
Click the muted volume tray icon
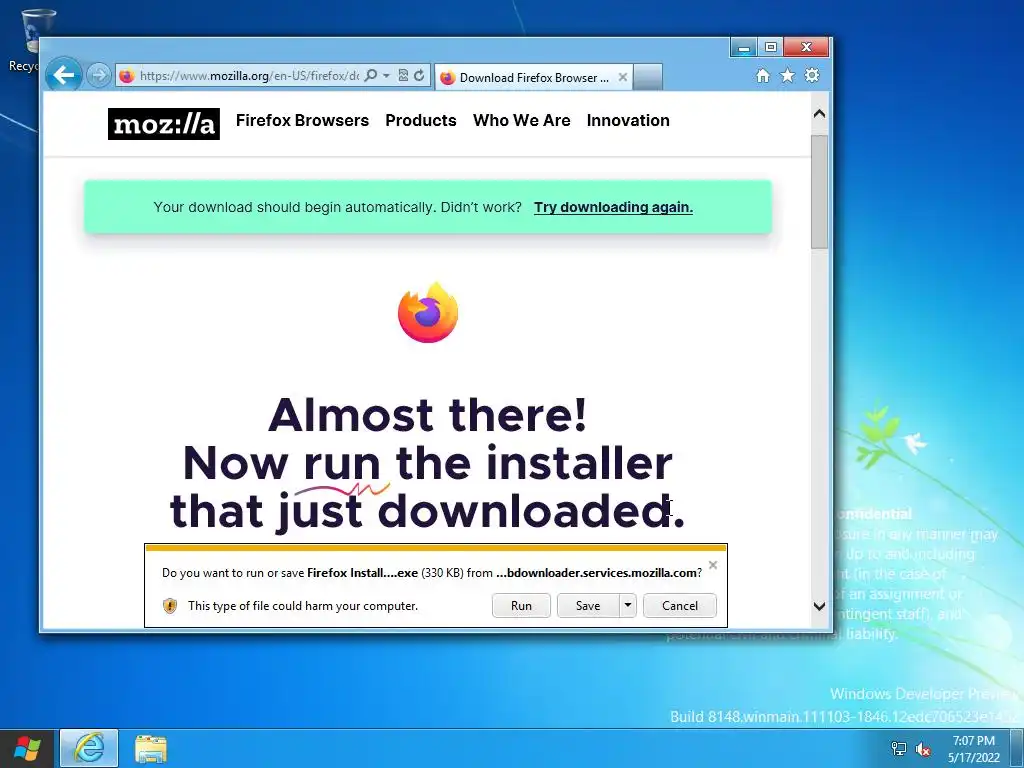coord(923,749)
